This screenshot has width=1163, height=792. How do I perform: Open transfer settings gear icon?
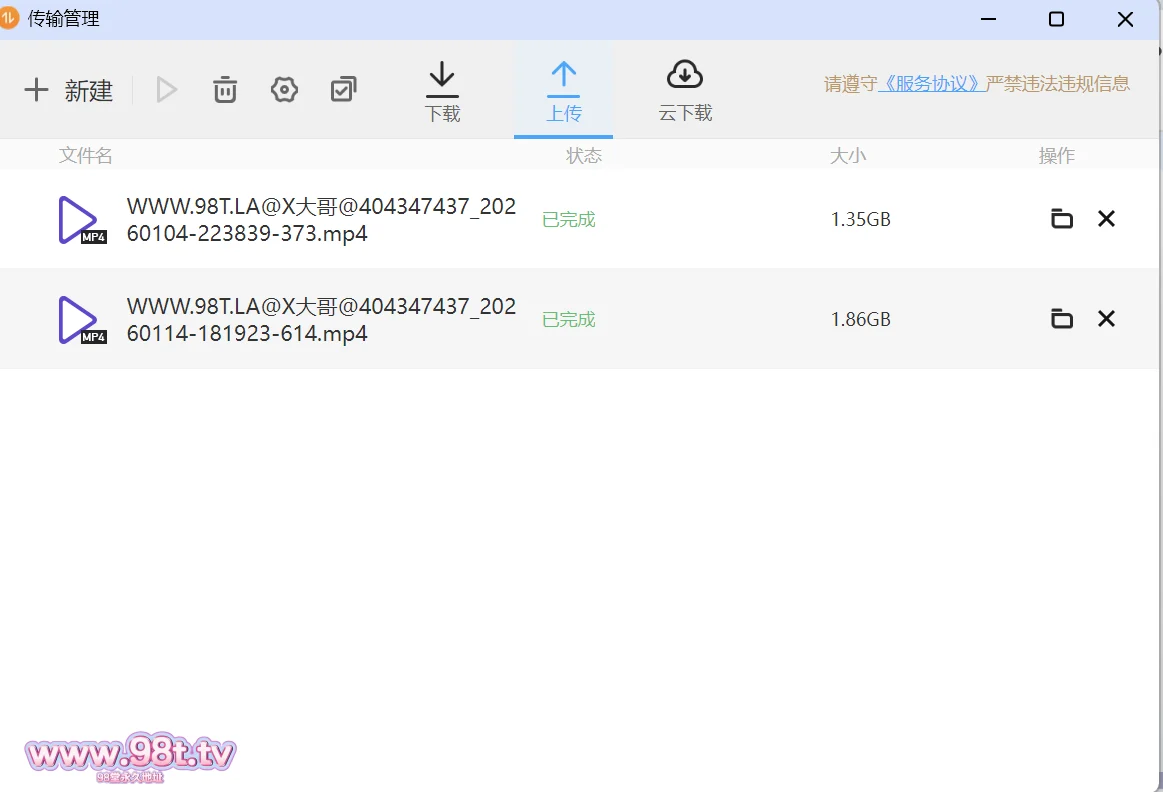tap(284, 90)
